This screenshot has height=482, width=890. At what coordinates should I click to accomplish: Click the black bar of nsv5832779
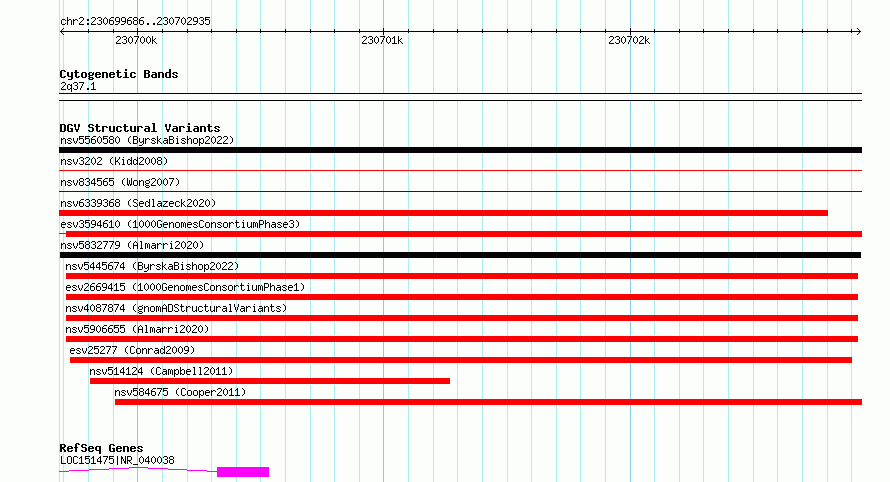(x=460, y=255)
